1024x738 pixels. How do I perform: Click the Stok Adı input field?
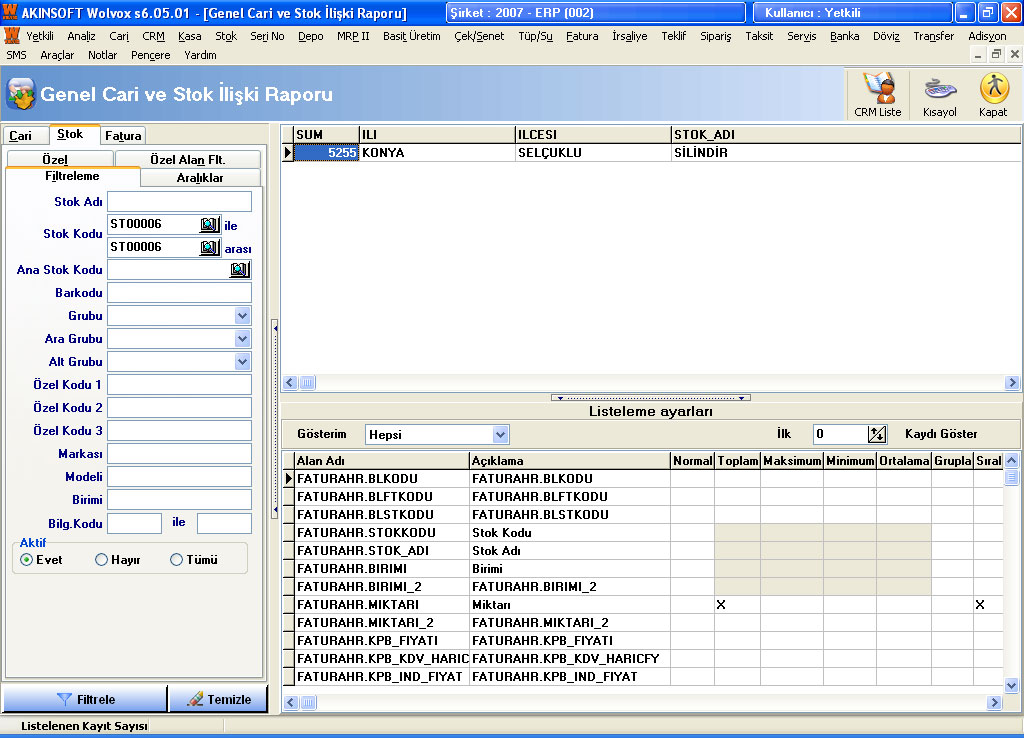179,202
